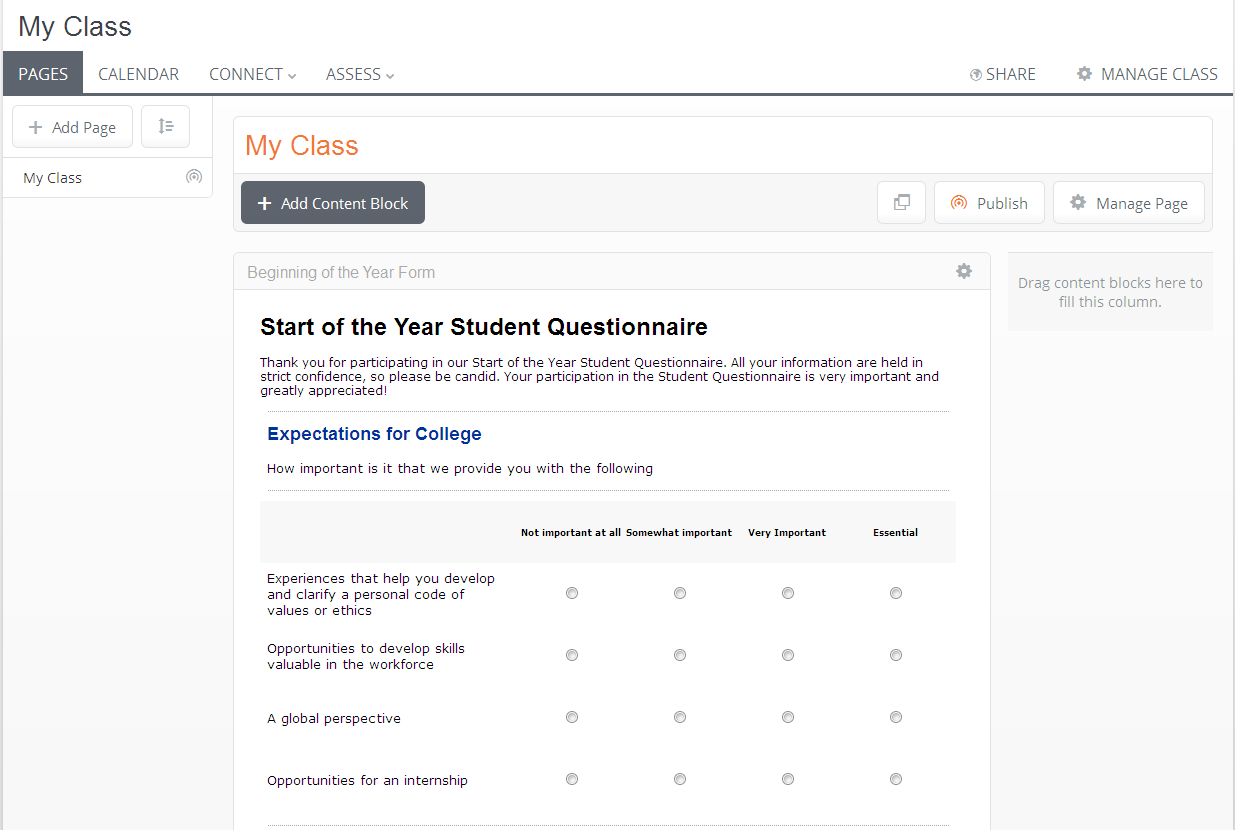The height and width of the screenshot is (830, 1235).
Task: Click the Manage Page gear button
Action: tap(1128, 203)
